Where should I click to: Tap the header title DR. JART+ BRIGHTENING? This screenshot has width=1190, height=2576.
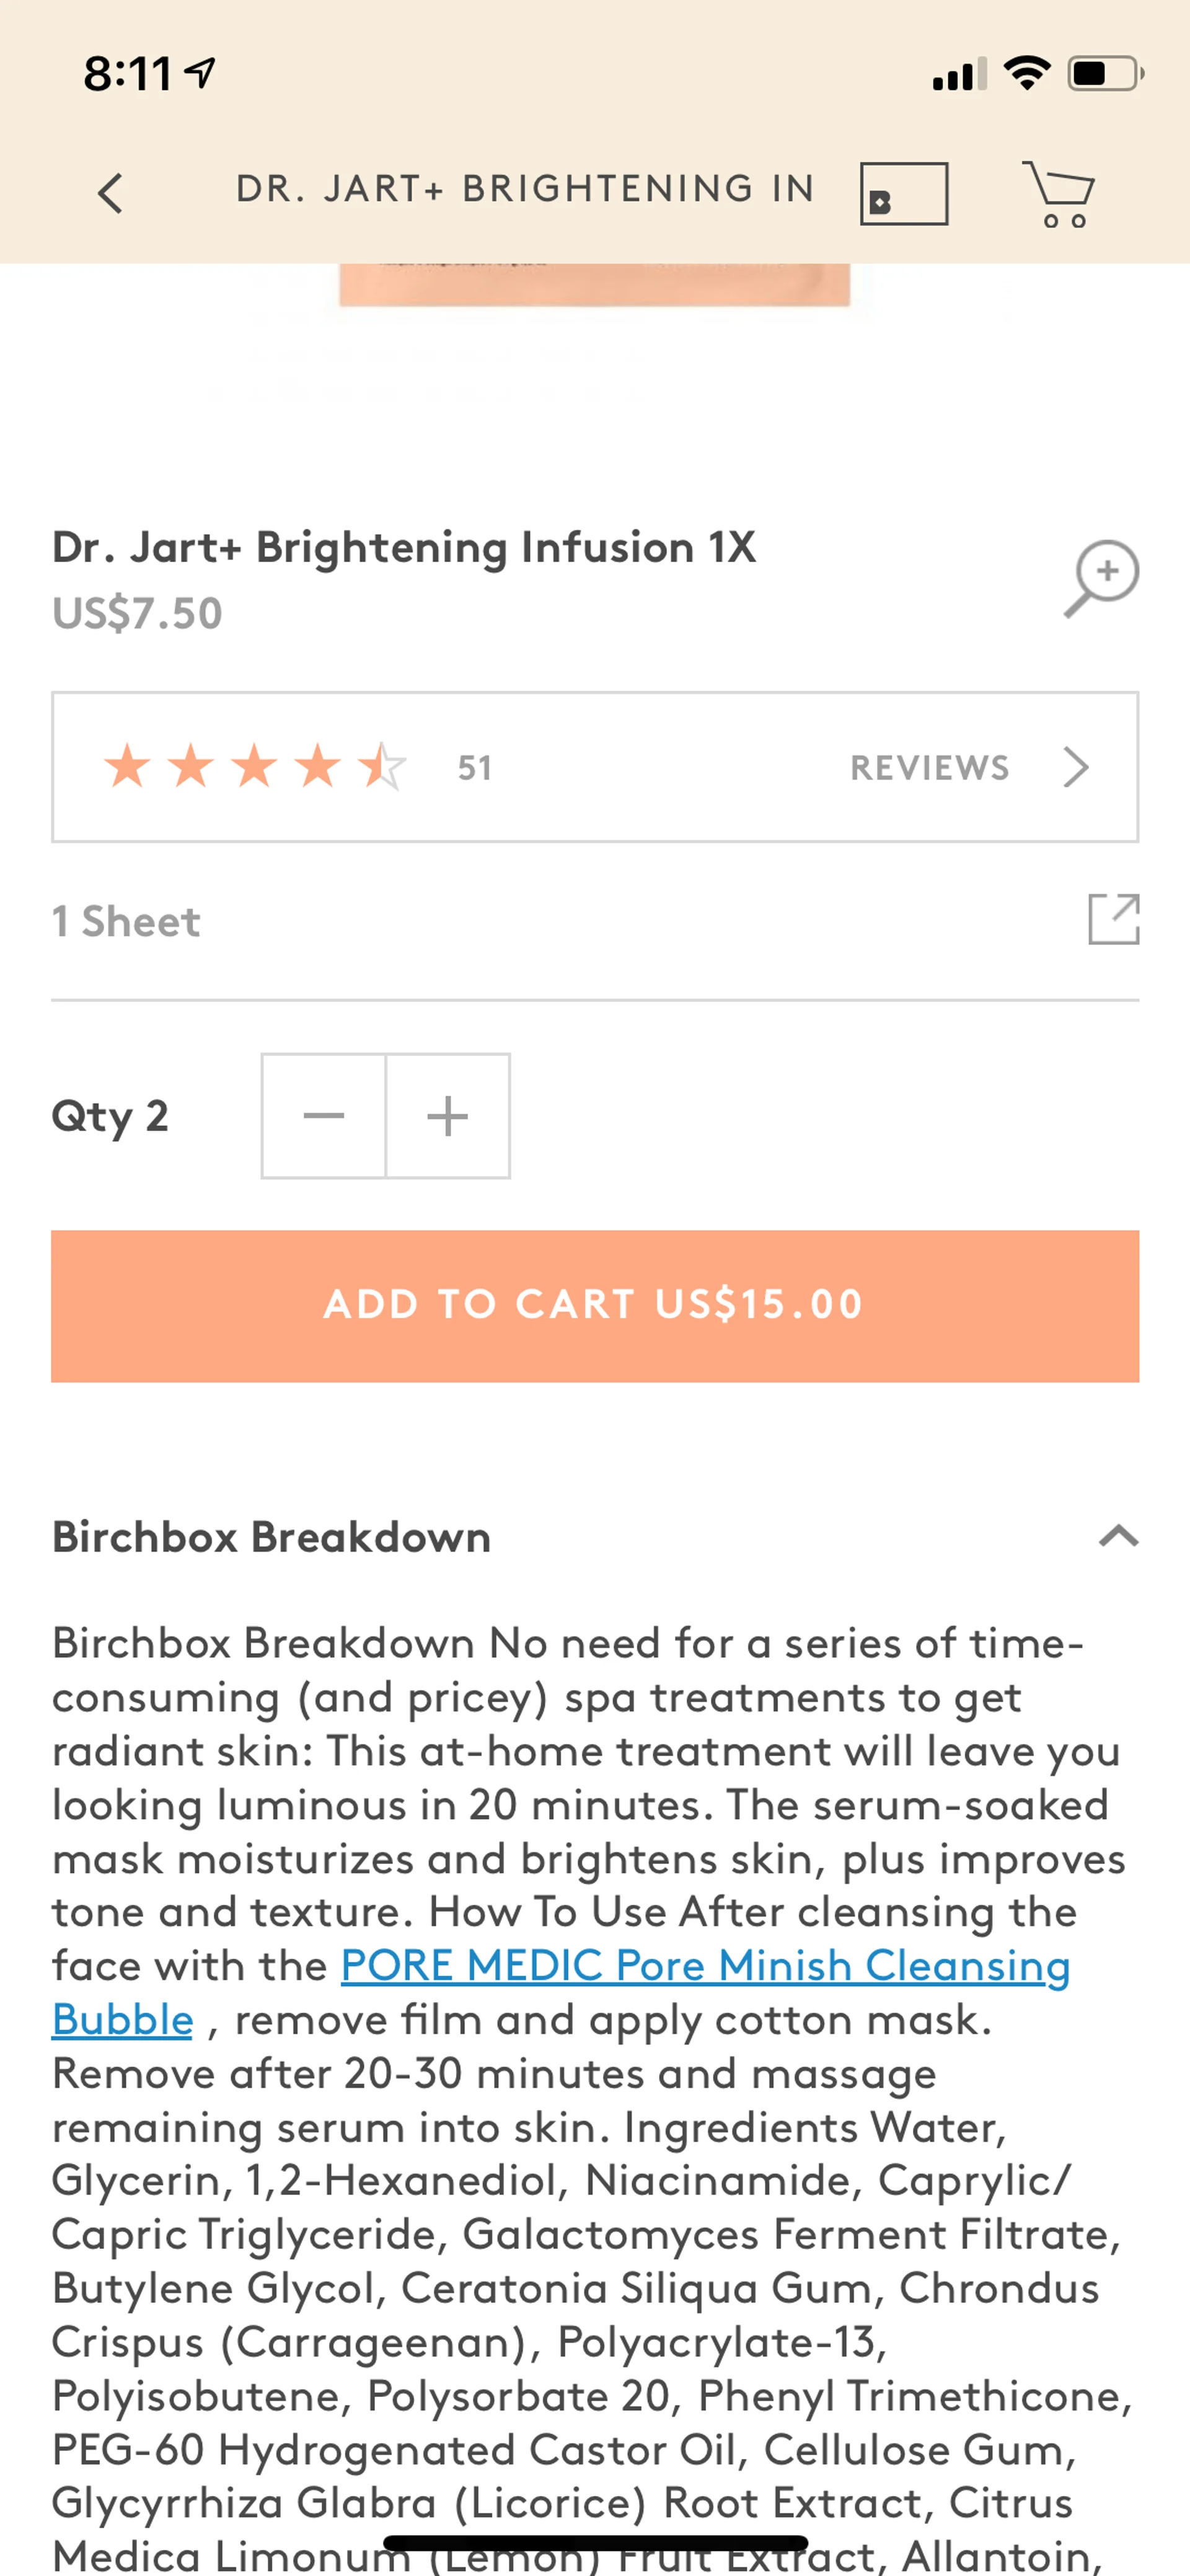pos(525,189)
